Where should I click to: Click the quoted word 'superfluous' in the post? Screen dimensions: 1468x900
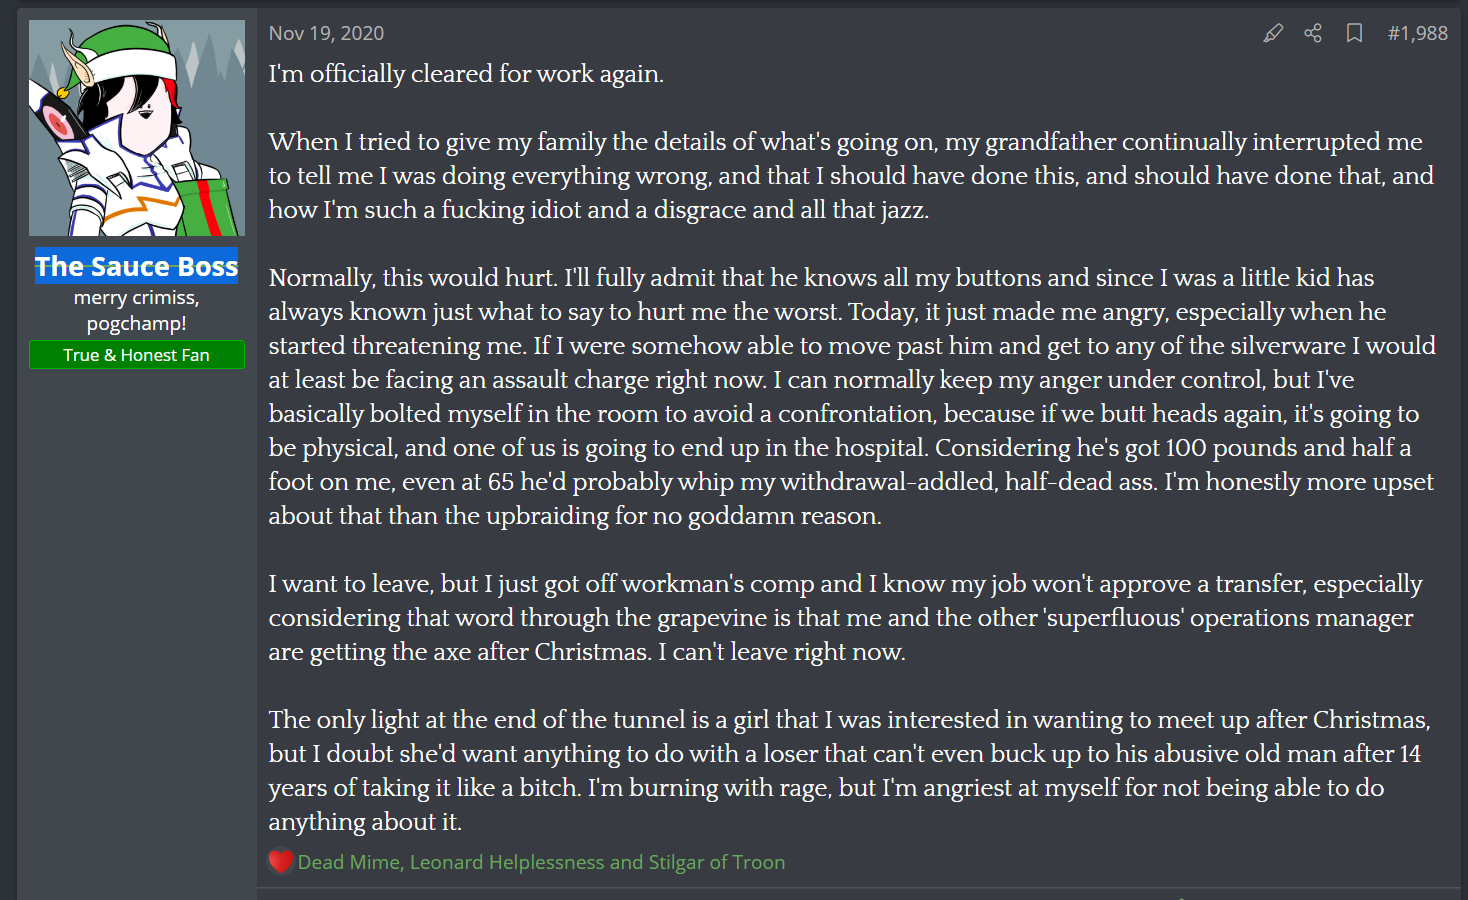coord(1113,618)
